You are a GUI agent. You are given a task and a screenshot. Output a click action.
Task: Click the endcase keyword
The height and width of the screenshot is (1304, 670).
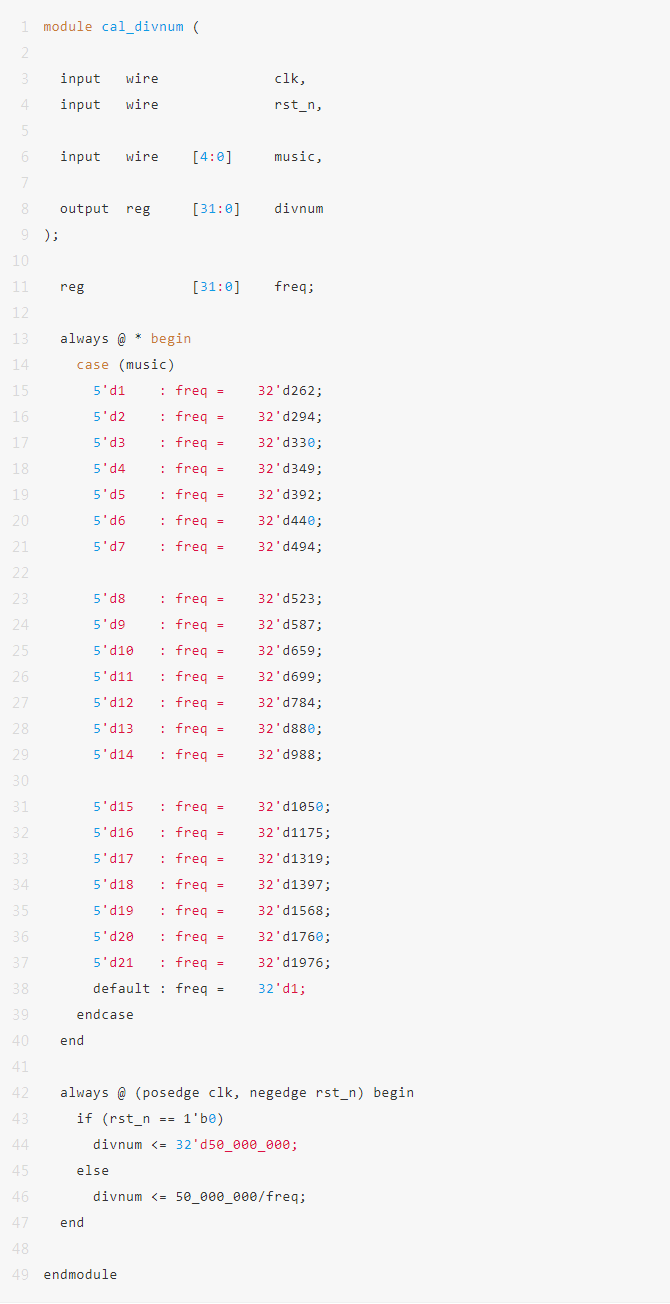[x=105, y=1015]
